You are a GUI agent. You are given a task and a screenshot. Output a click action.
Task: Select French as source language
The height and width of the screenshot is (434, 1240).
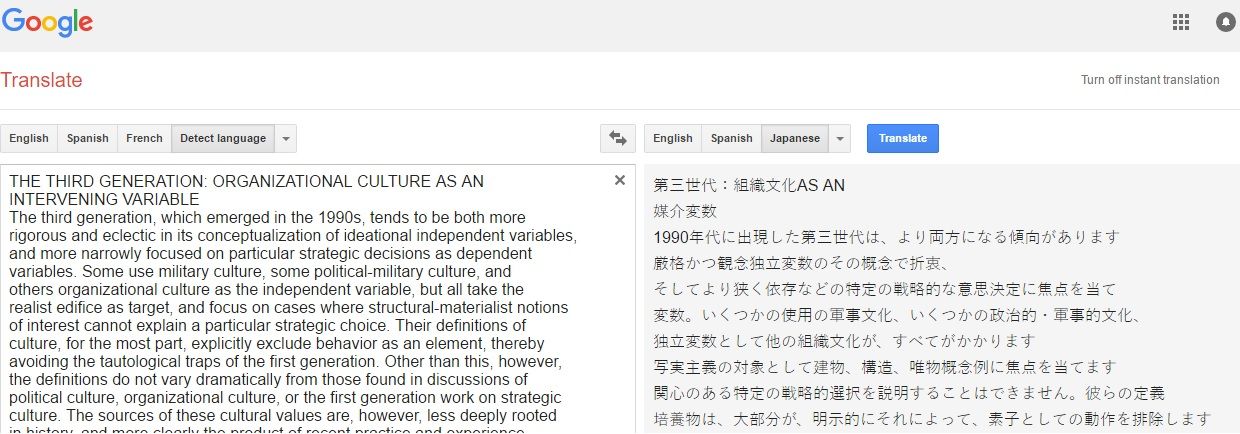tap(144, 138)
